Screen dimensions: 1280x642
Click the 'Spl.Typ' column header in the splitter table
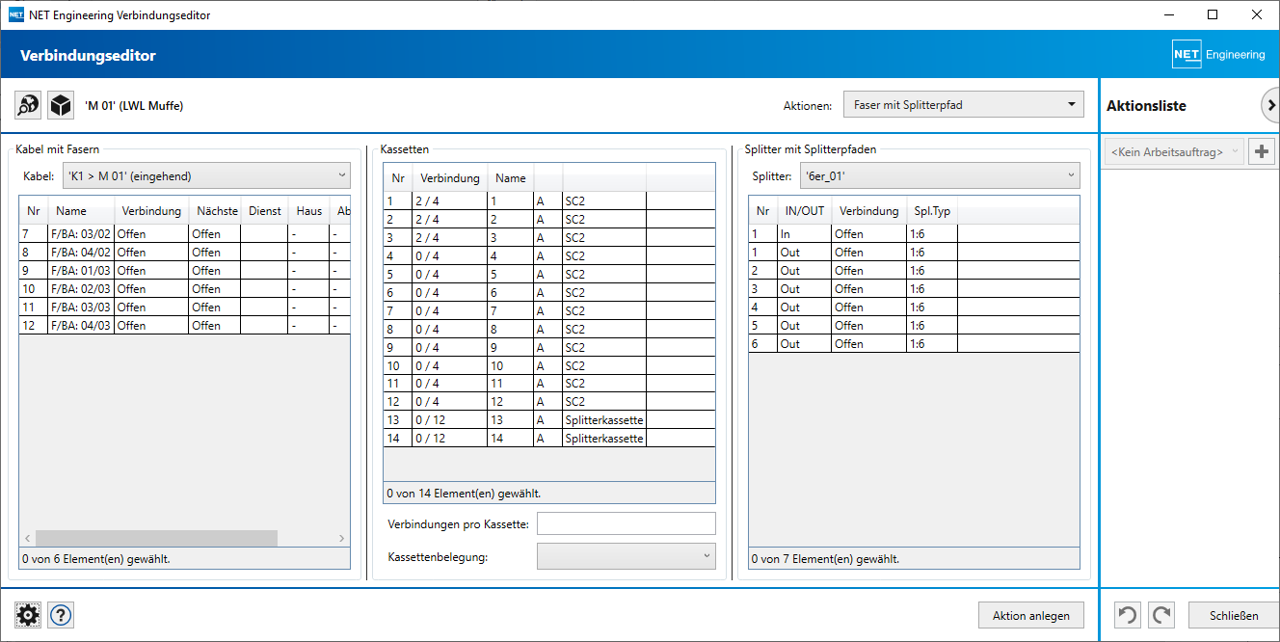(932, 211)
